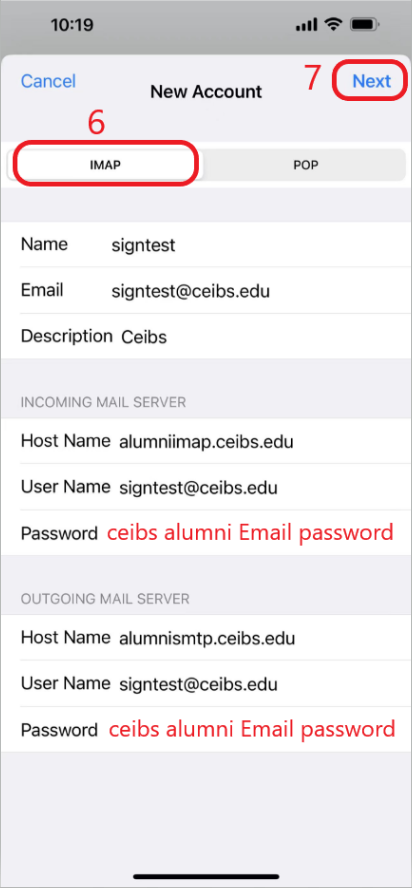This screenshot has width=412, height=888.
Task: Edit outgoing Host Name alumnismtp.ceibs.edu
Action: 206,638
